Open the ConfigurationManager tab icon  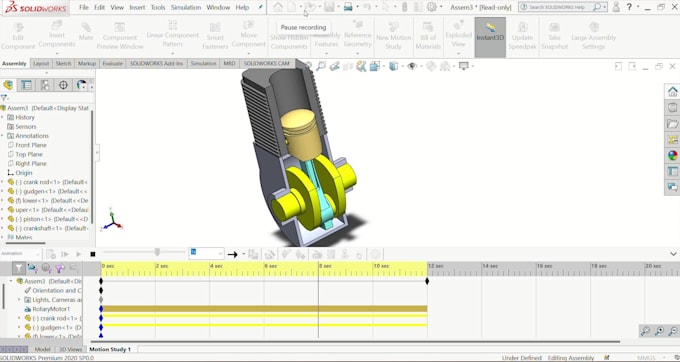(45, 85)
